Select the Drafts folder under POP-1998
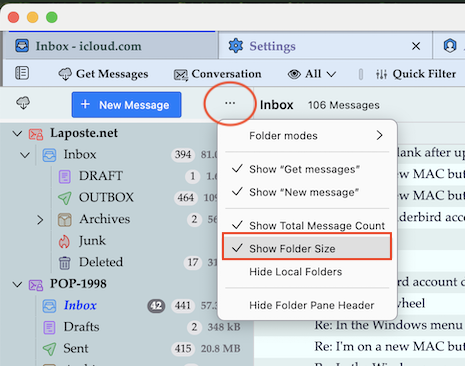The height and width of the screenshot is (366, 465). pos(81,327)
